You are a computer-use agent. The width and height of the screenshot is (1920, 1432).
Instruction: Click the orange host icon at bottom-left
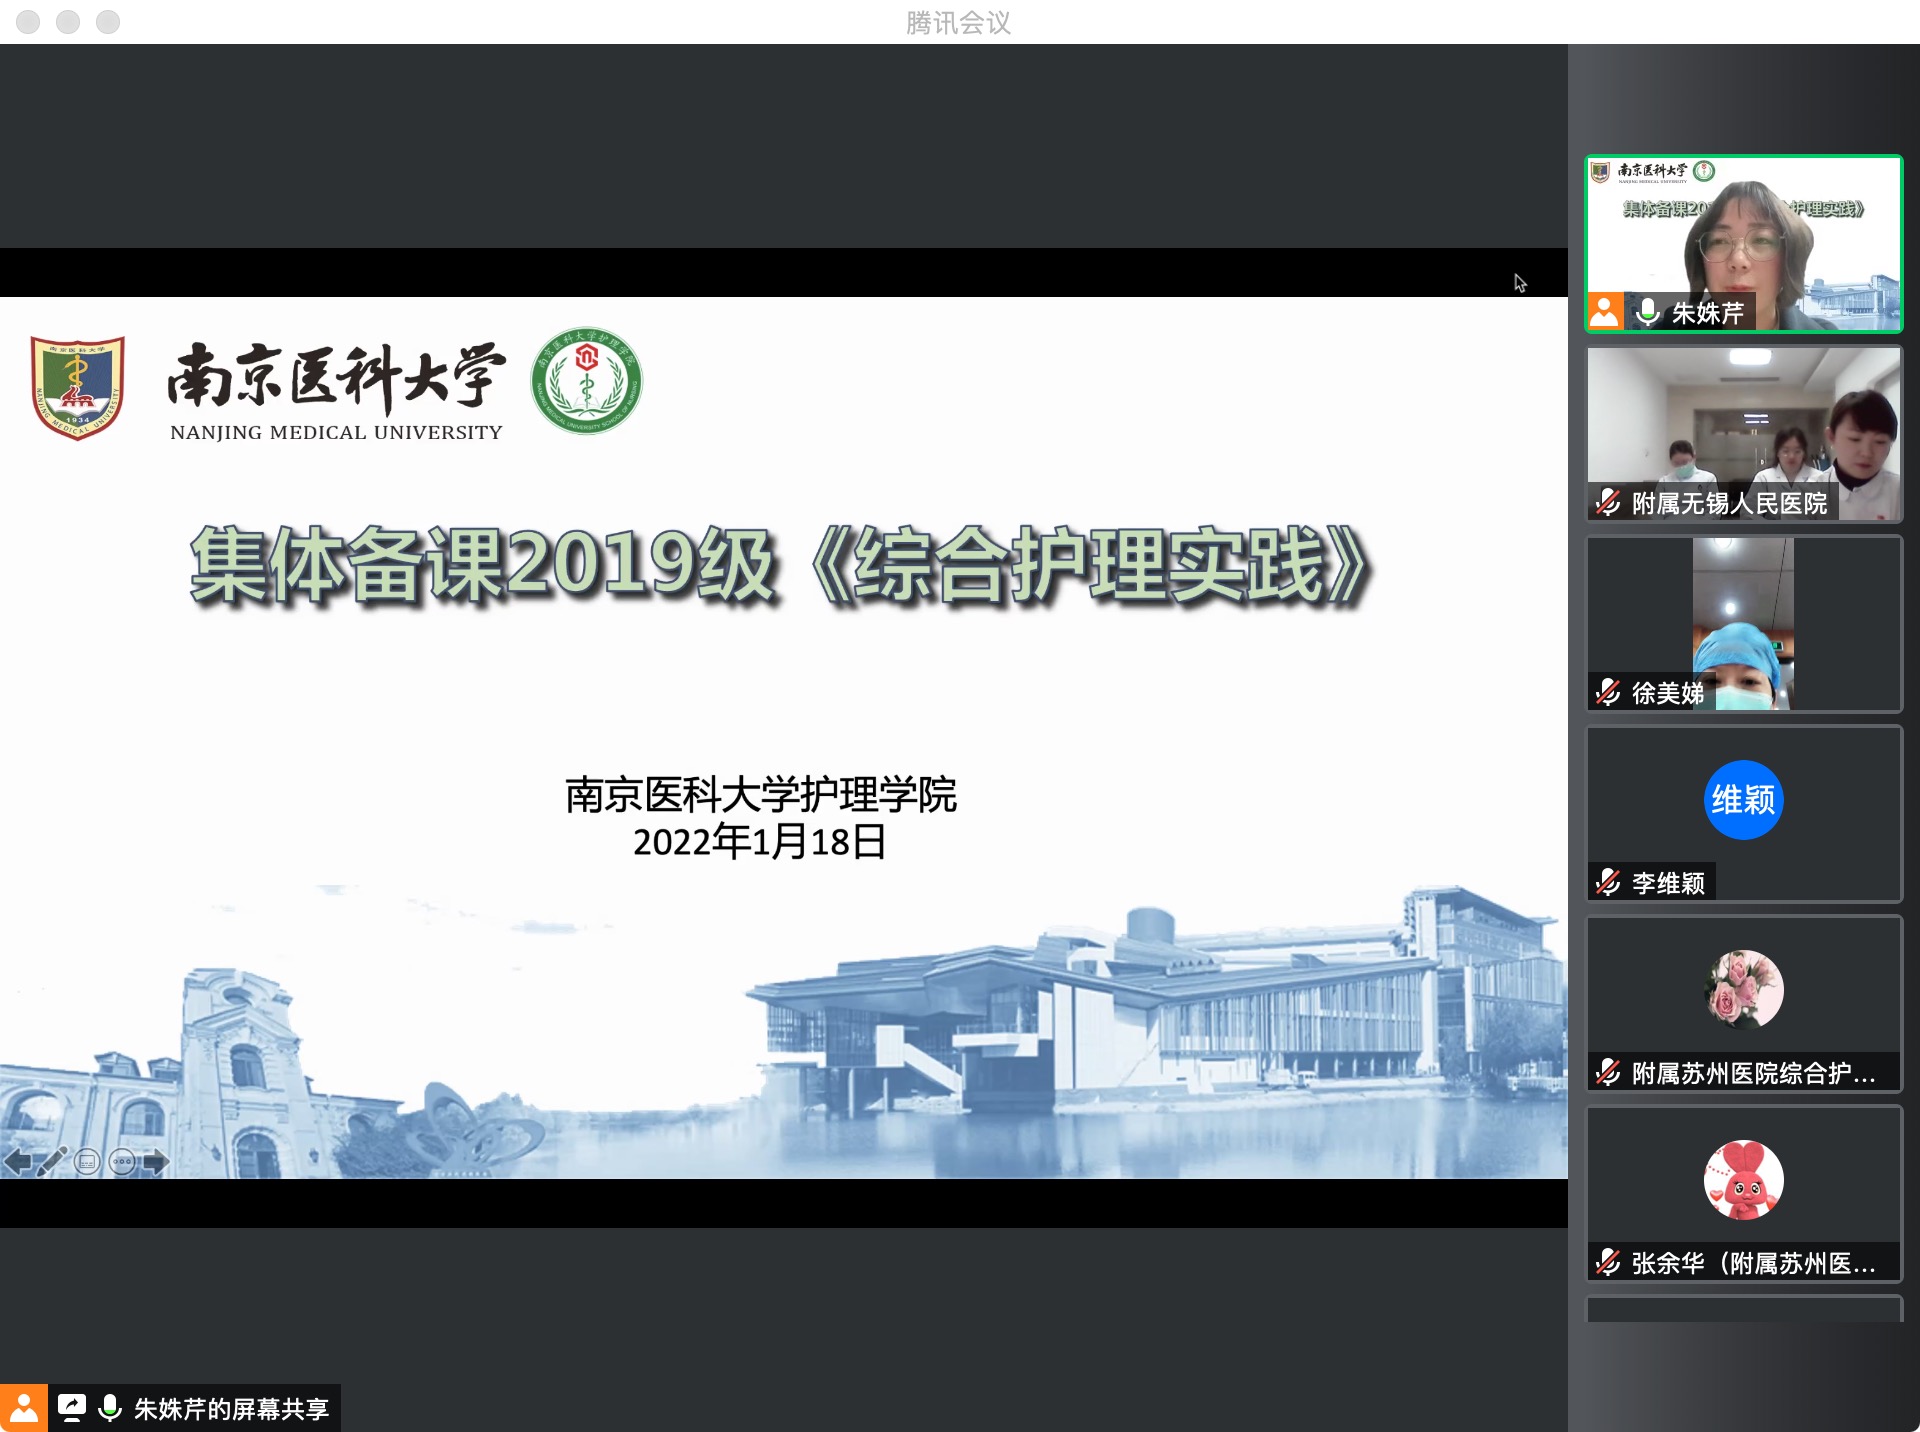pos(23,1408)
